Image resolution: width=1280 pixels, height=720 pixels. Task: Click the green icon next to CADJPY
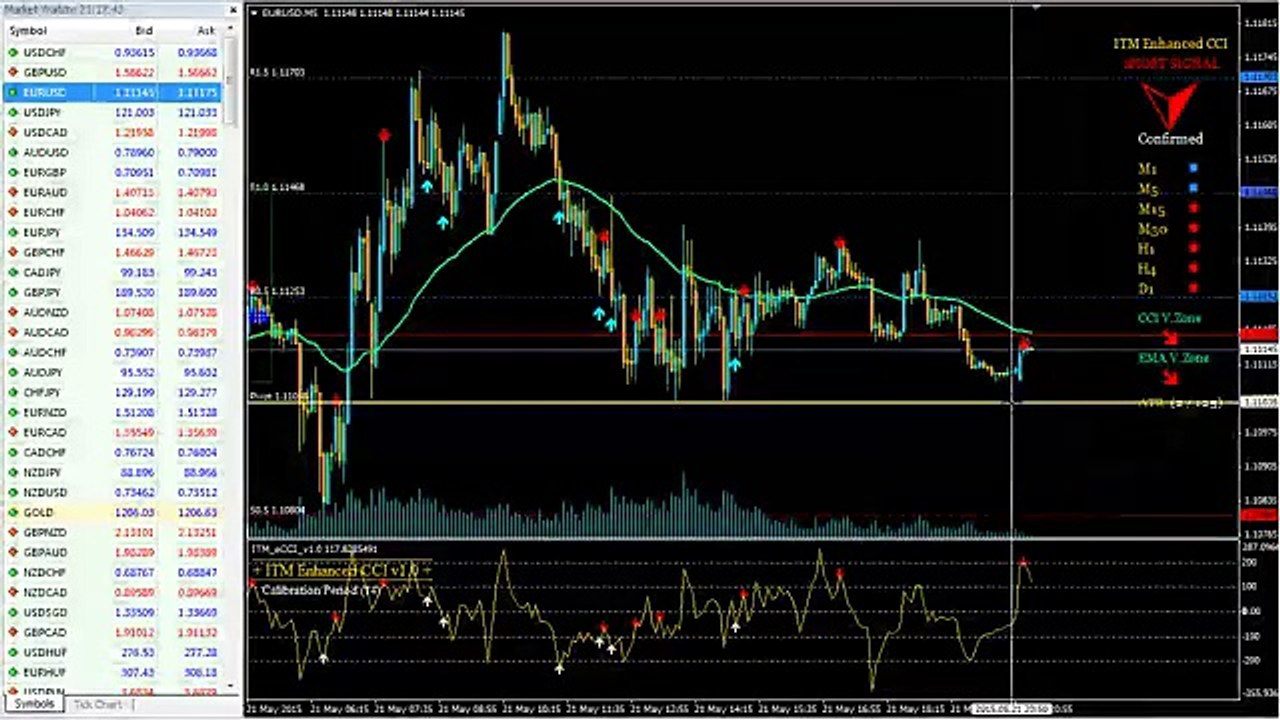[13, 273]
